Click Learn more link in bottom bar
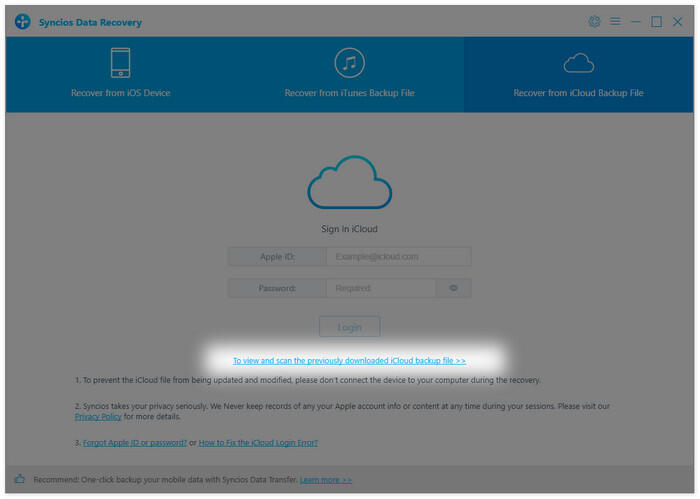The width and height of the screenshot is (700, 499). tap(326, 480)
